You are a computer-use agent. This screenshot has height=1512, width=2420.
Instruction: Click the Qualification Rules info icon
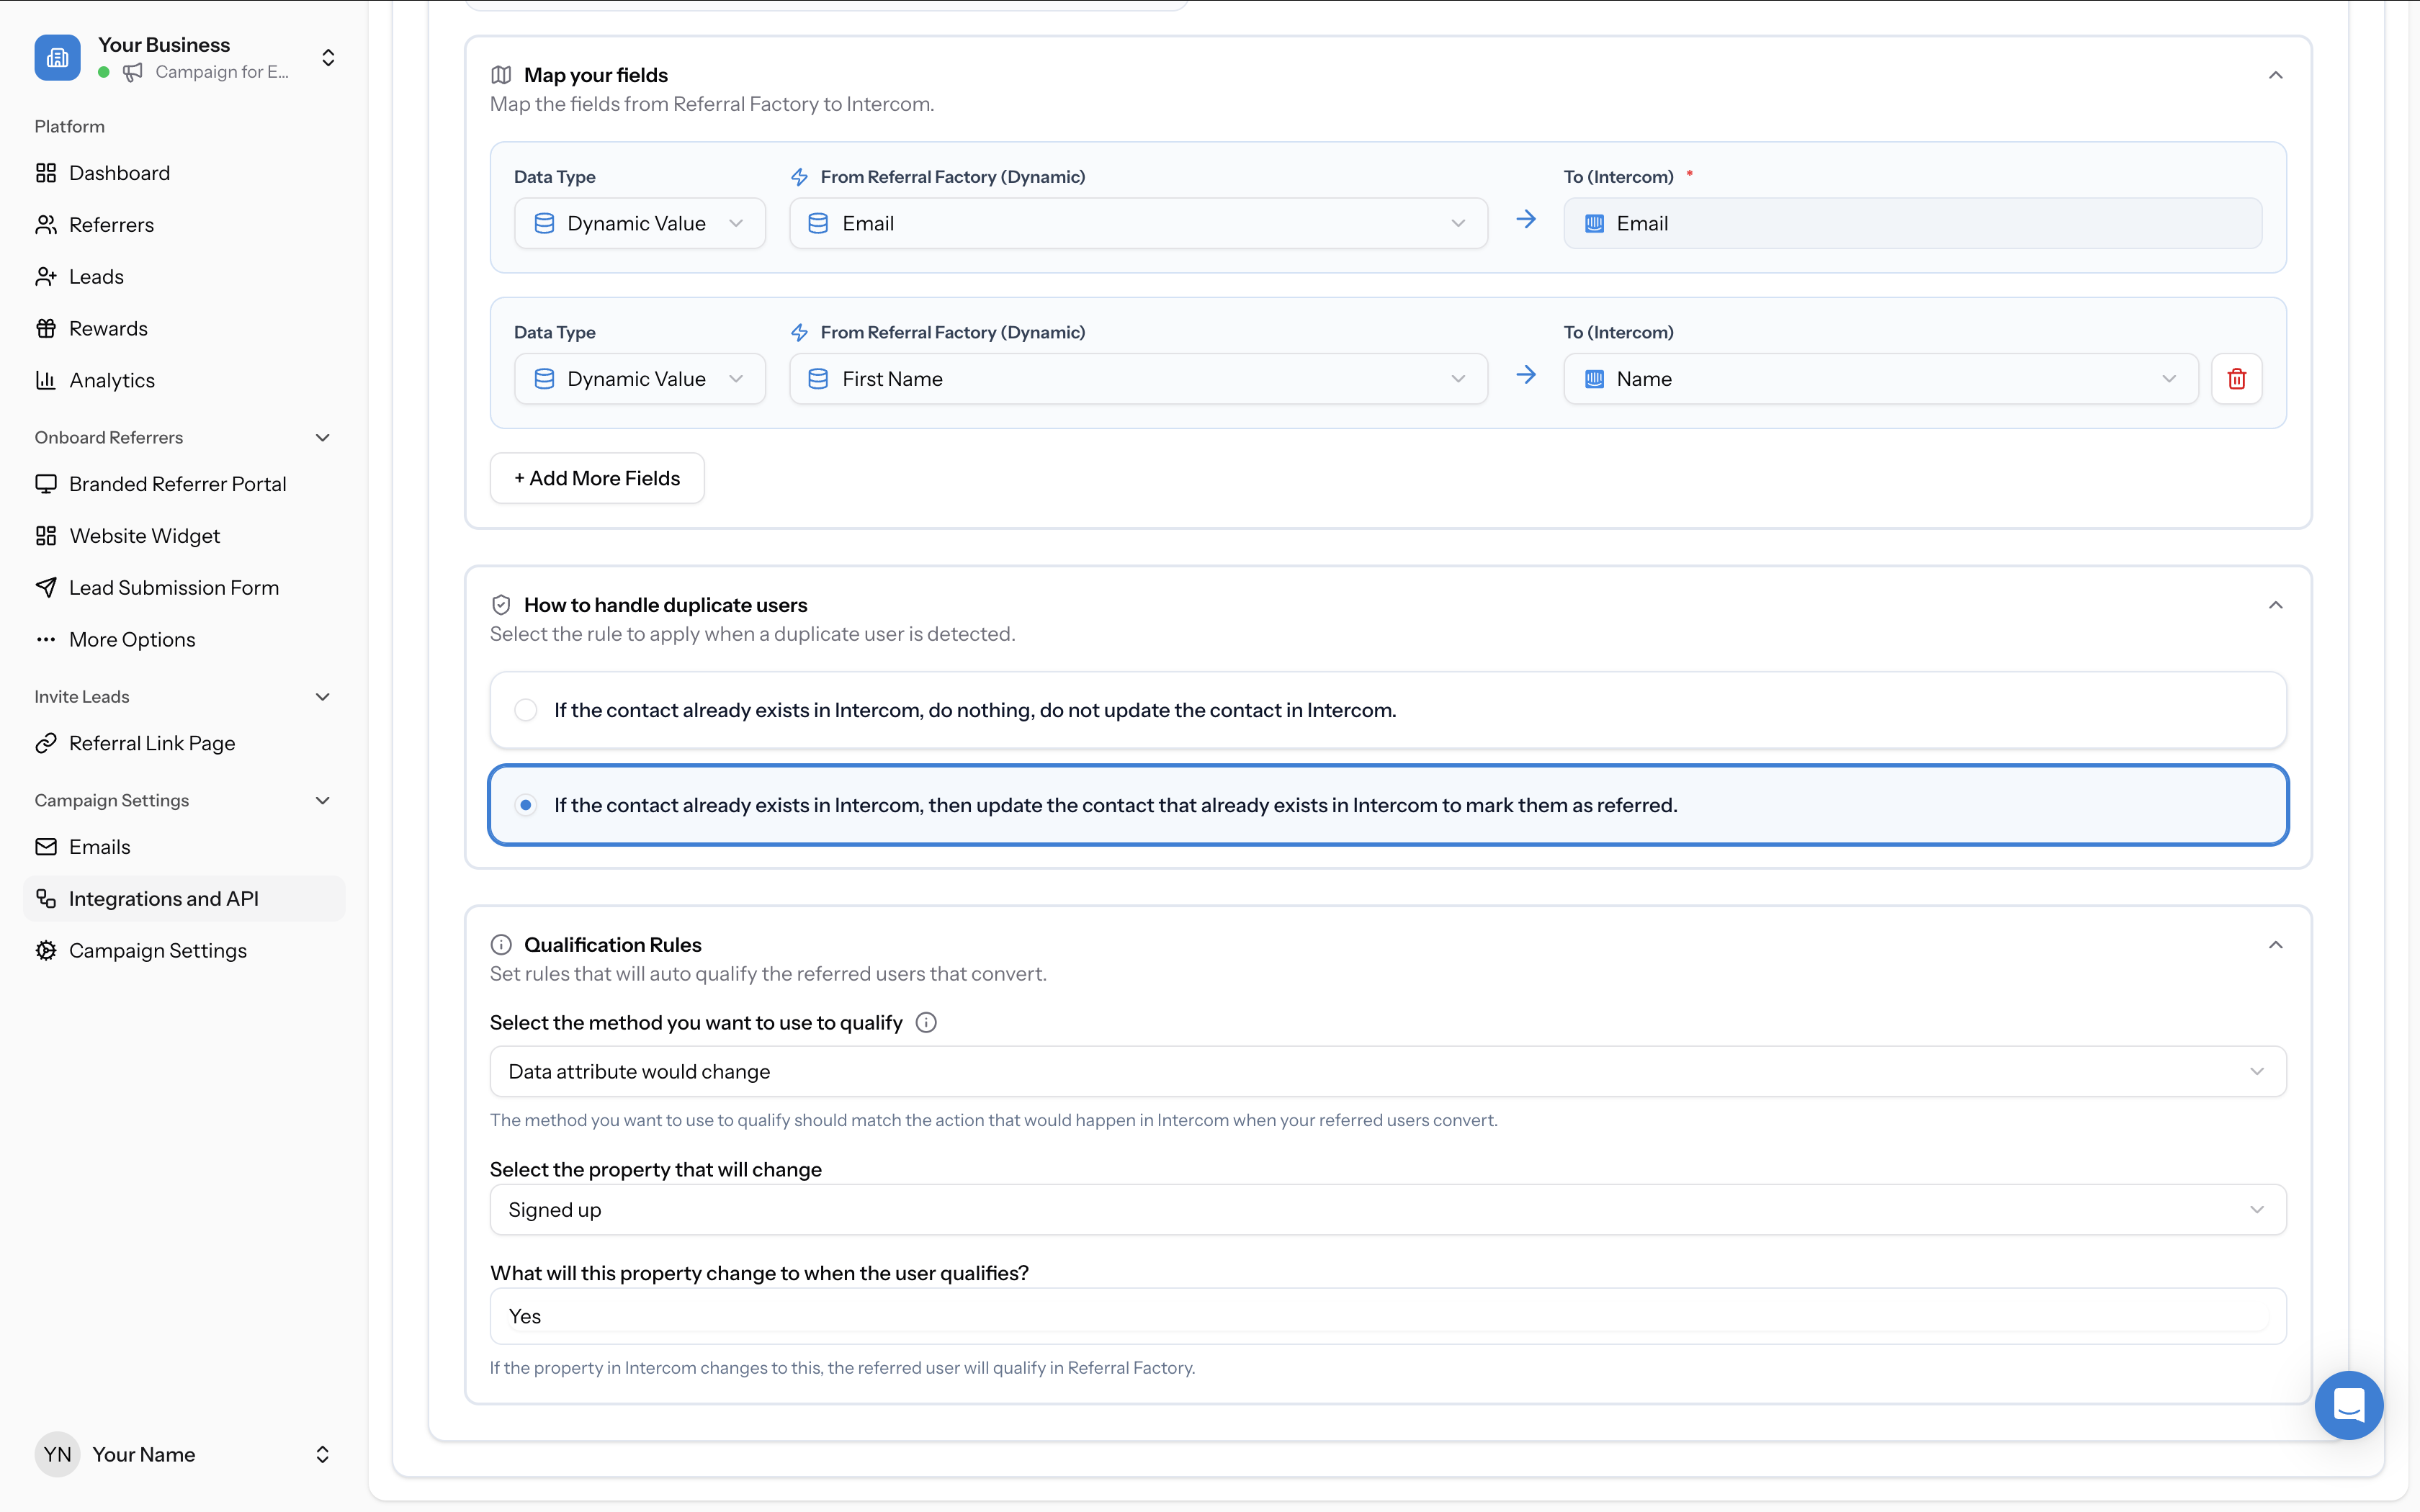click(501, 945)
